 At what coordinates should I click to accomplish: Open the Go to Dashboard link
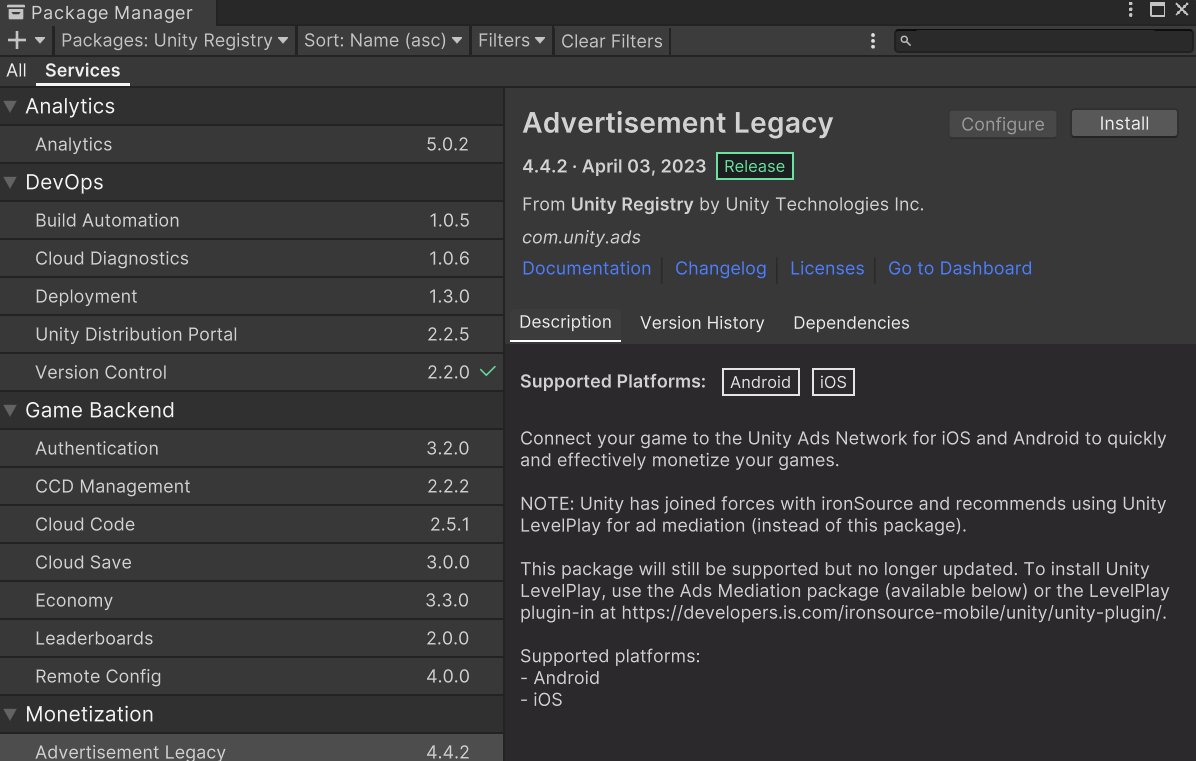tap(960, 268)
